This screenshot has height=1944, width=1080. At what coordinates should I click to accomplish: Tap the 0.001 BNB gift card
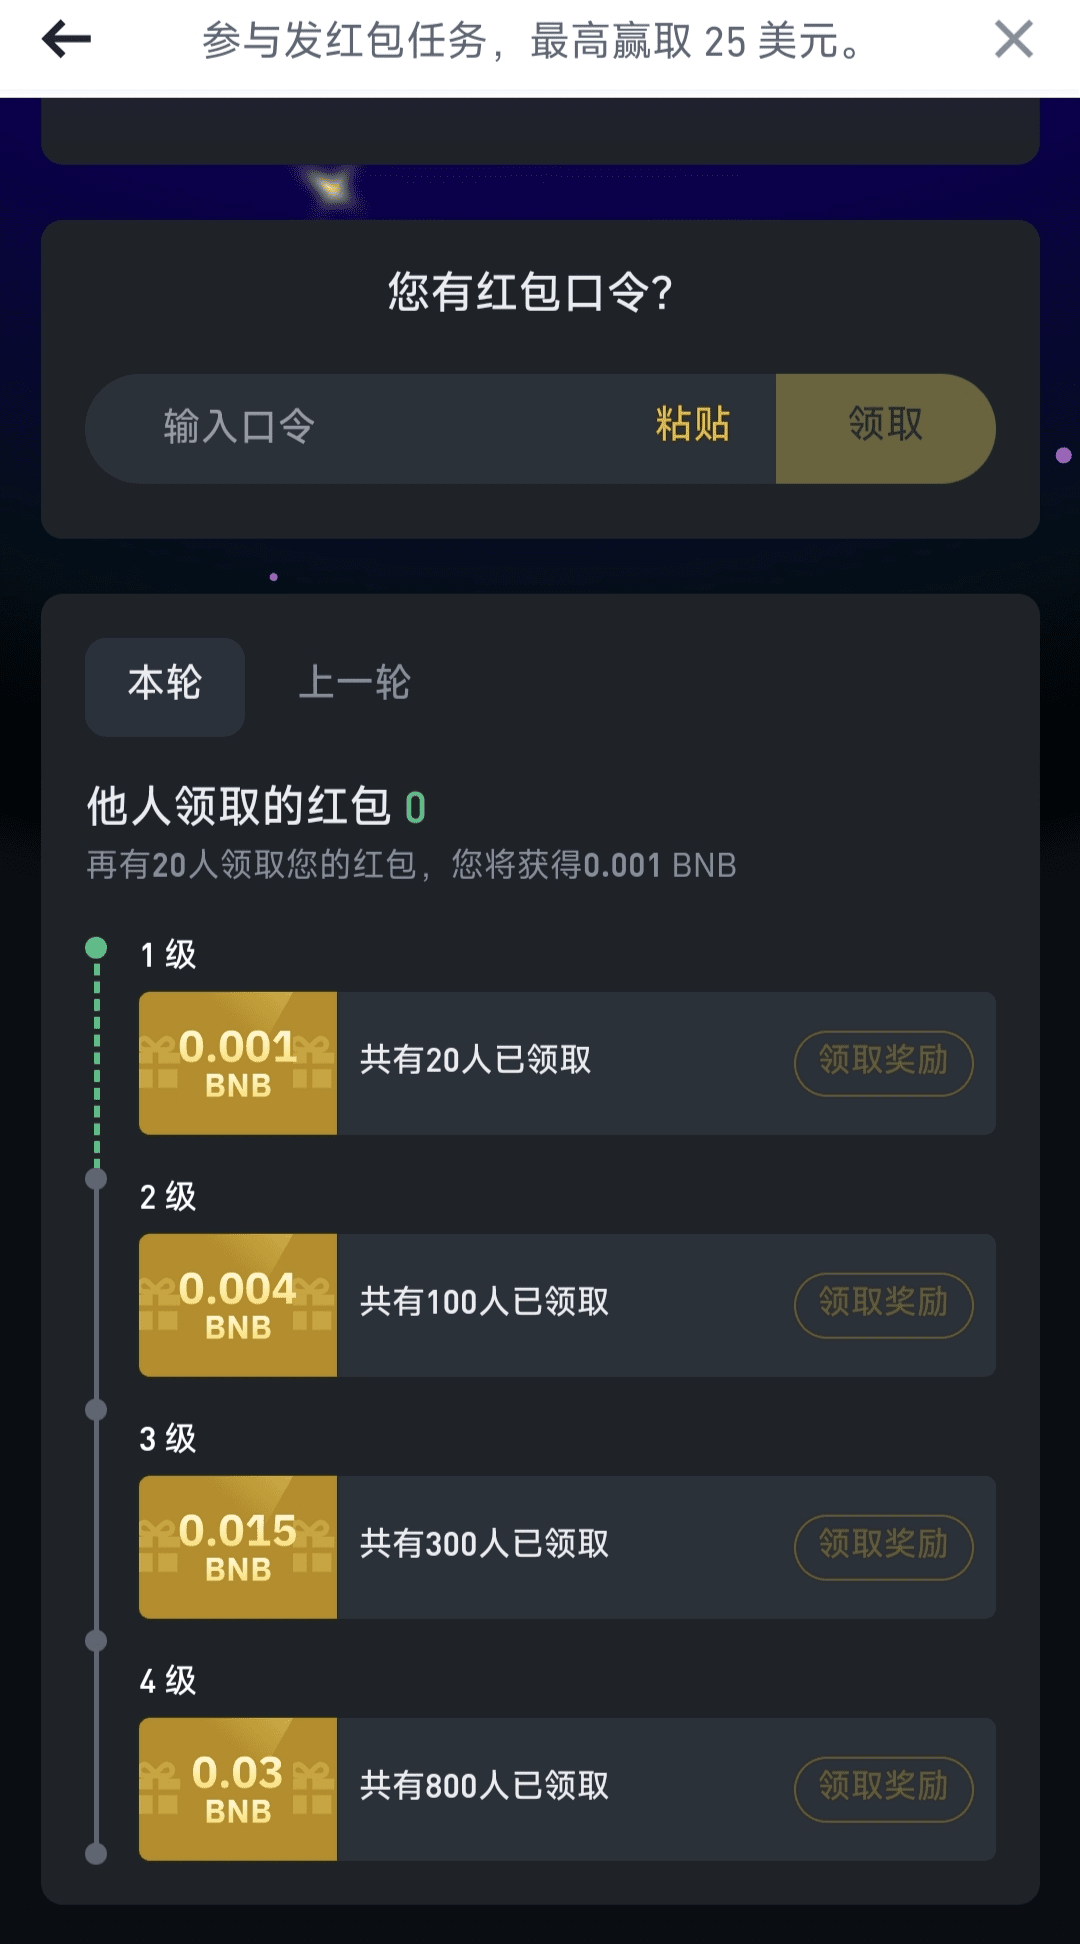(x=238, y=1063)
